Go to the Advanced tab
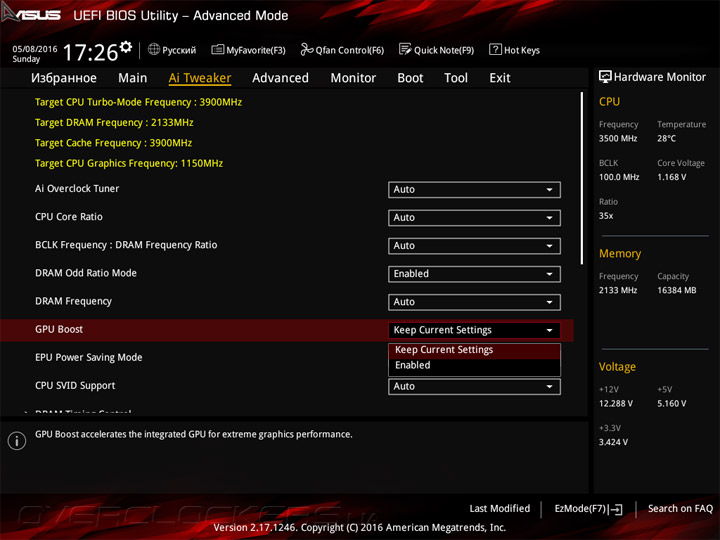The width and height of the screenshot is (720, 540). click(x=281, y=78)
